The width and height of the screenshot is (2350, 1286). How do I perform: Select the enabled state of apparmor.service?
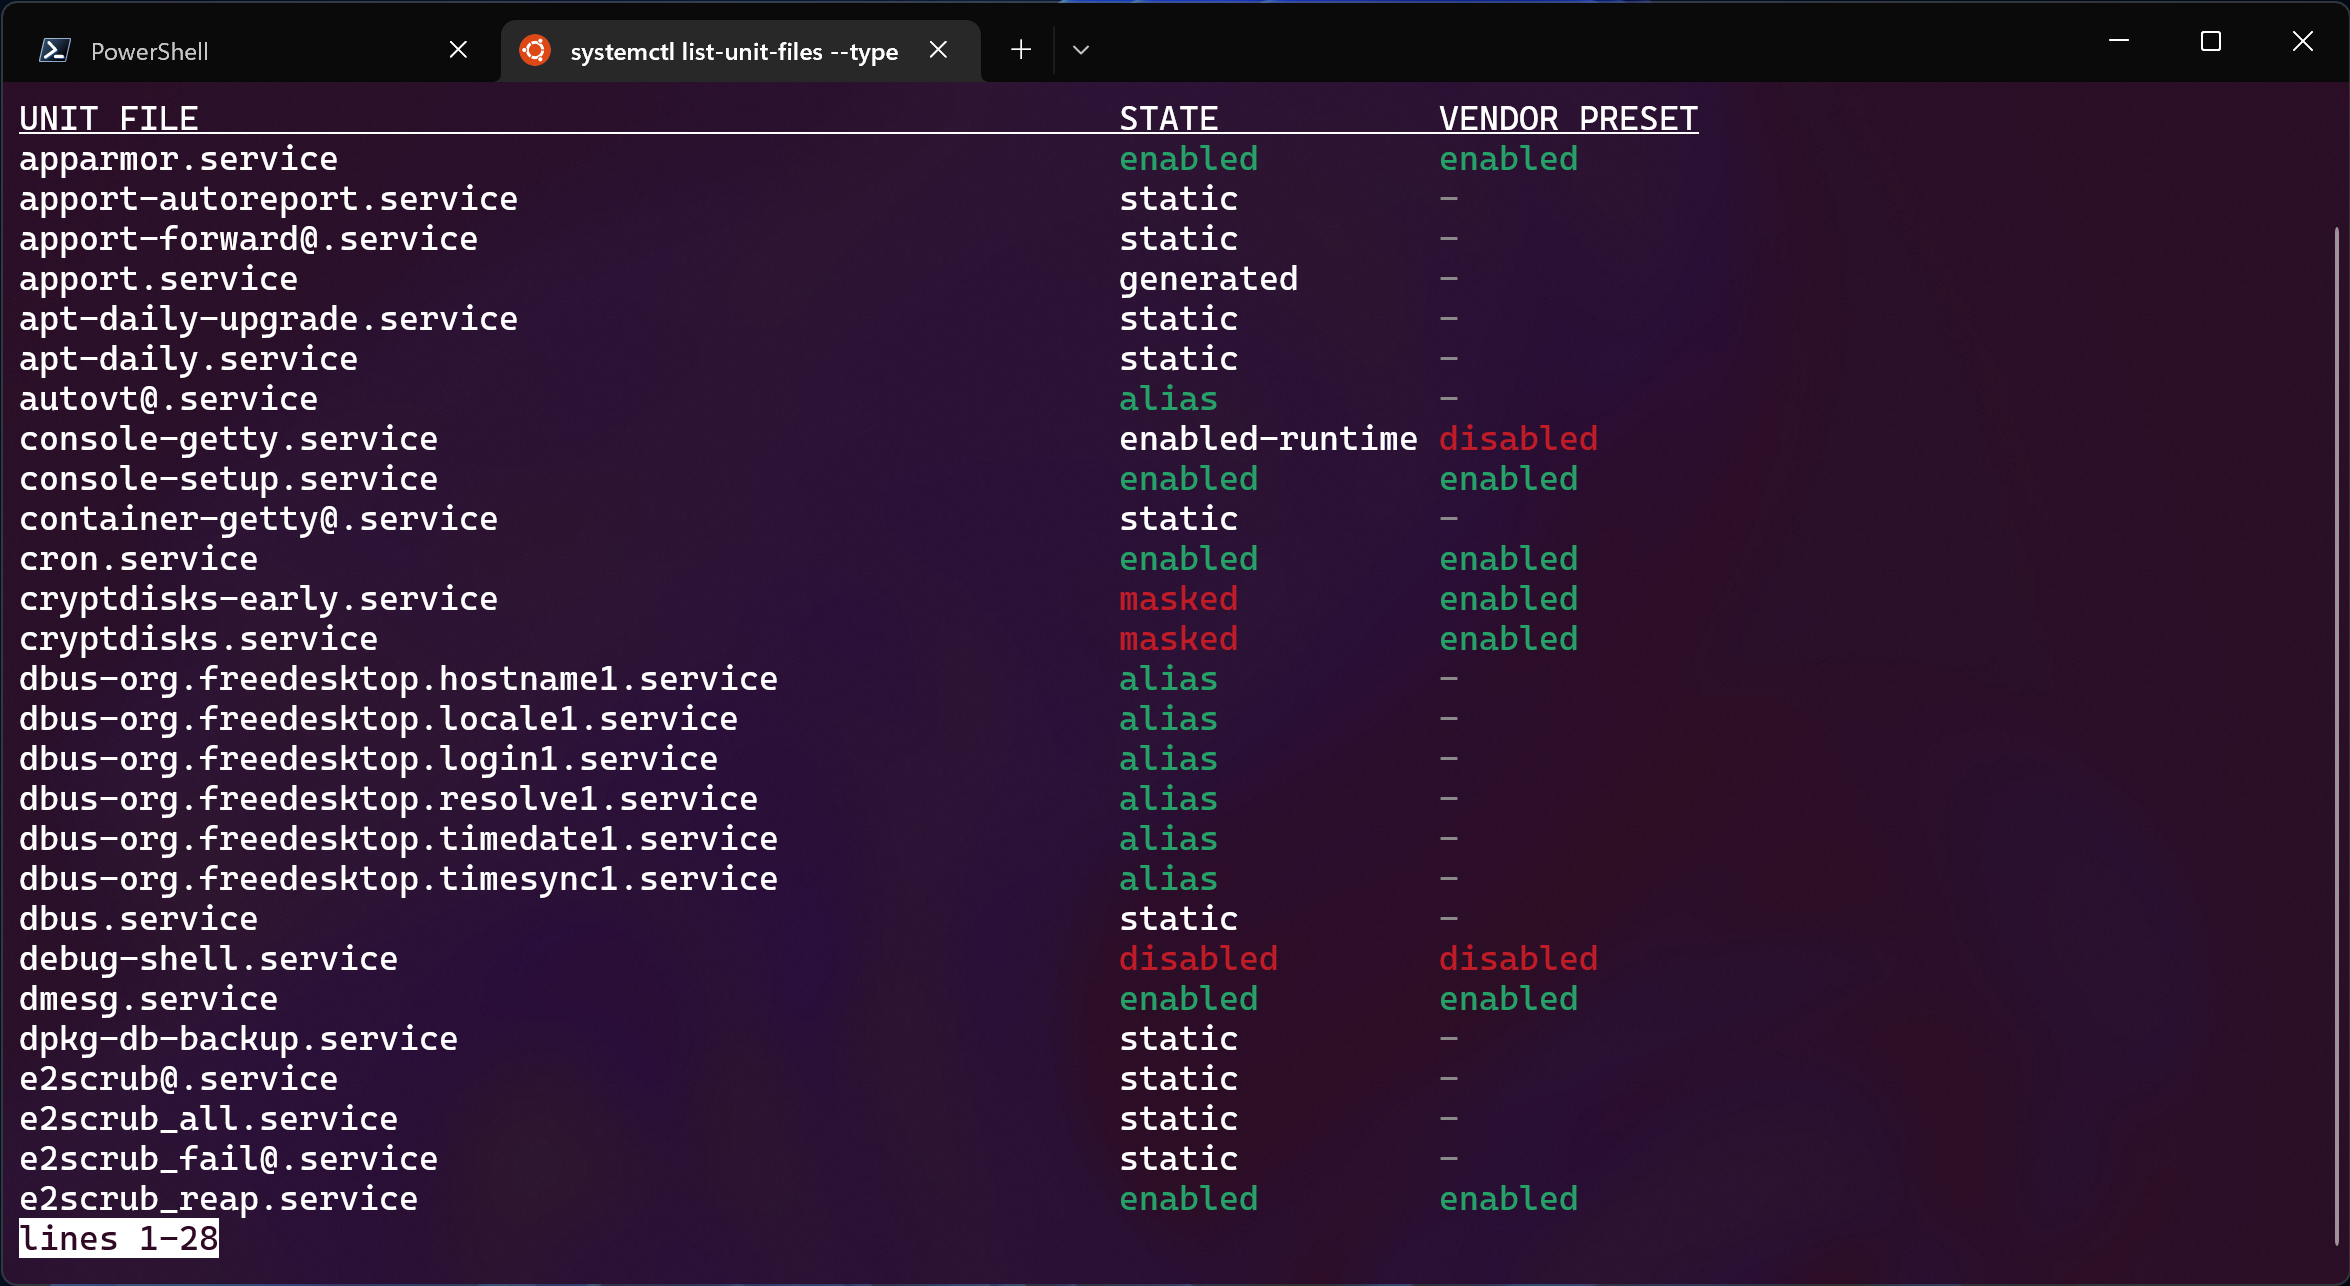(1188, 158)
